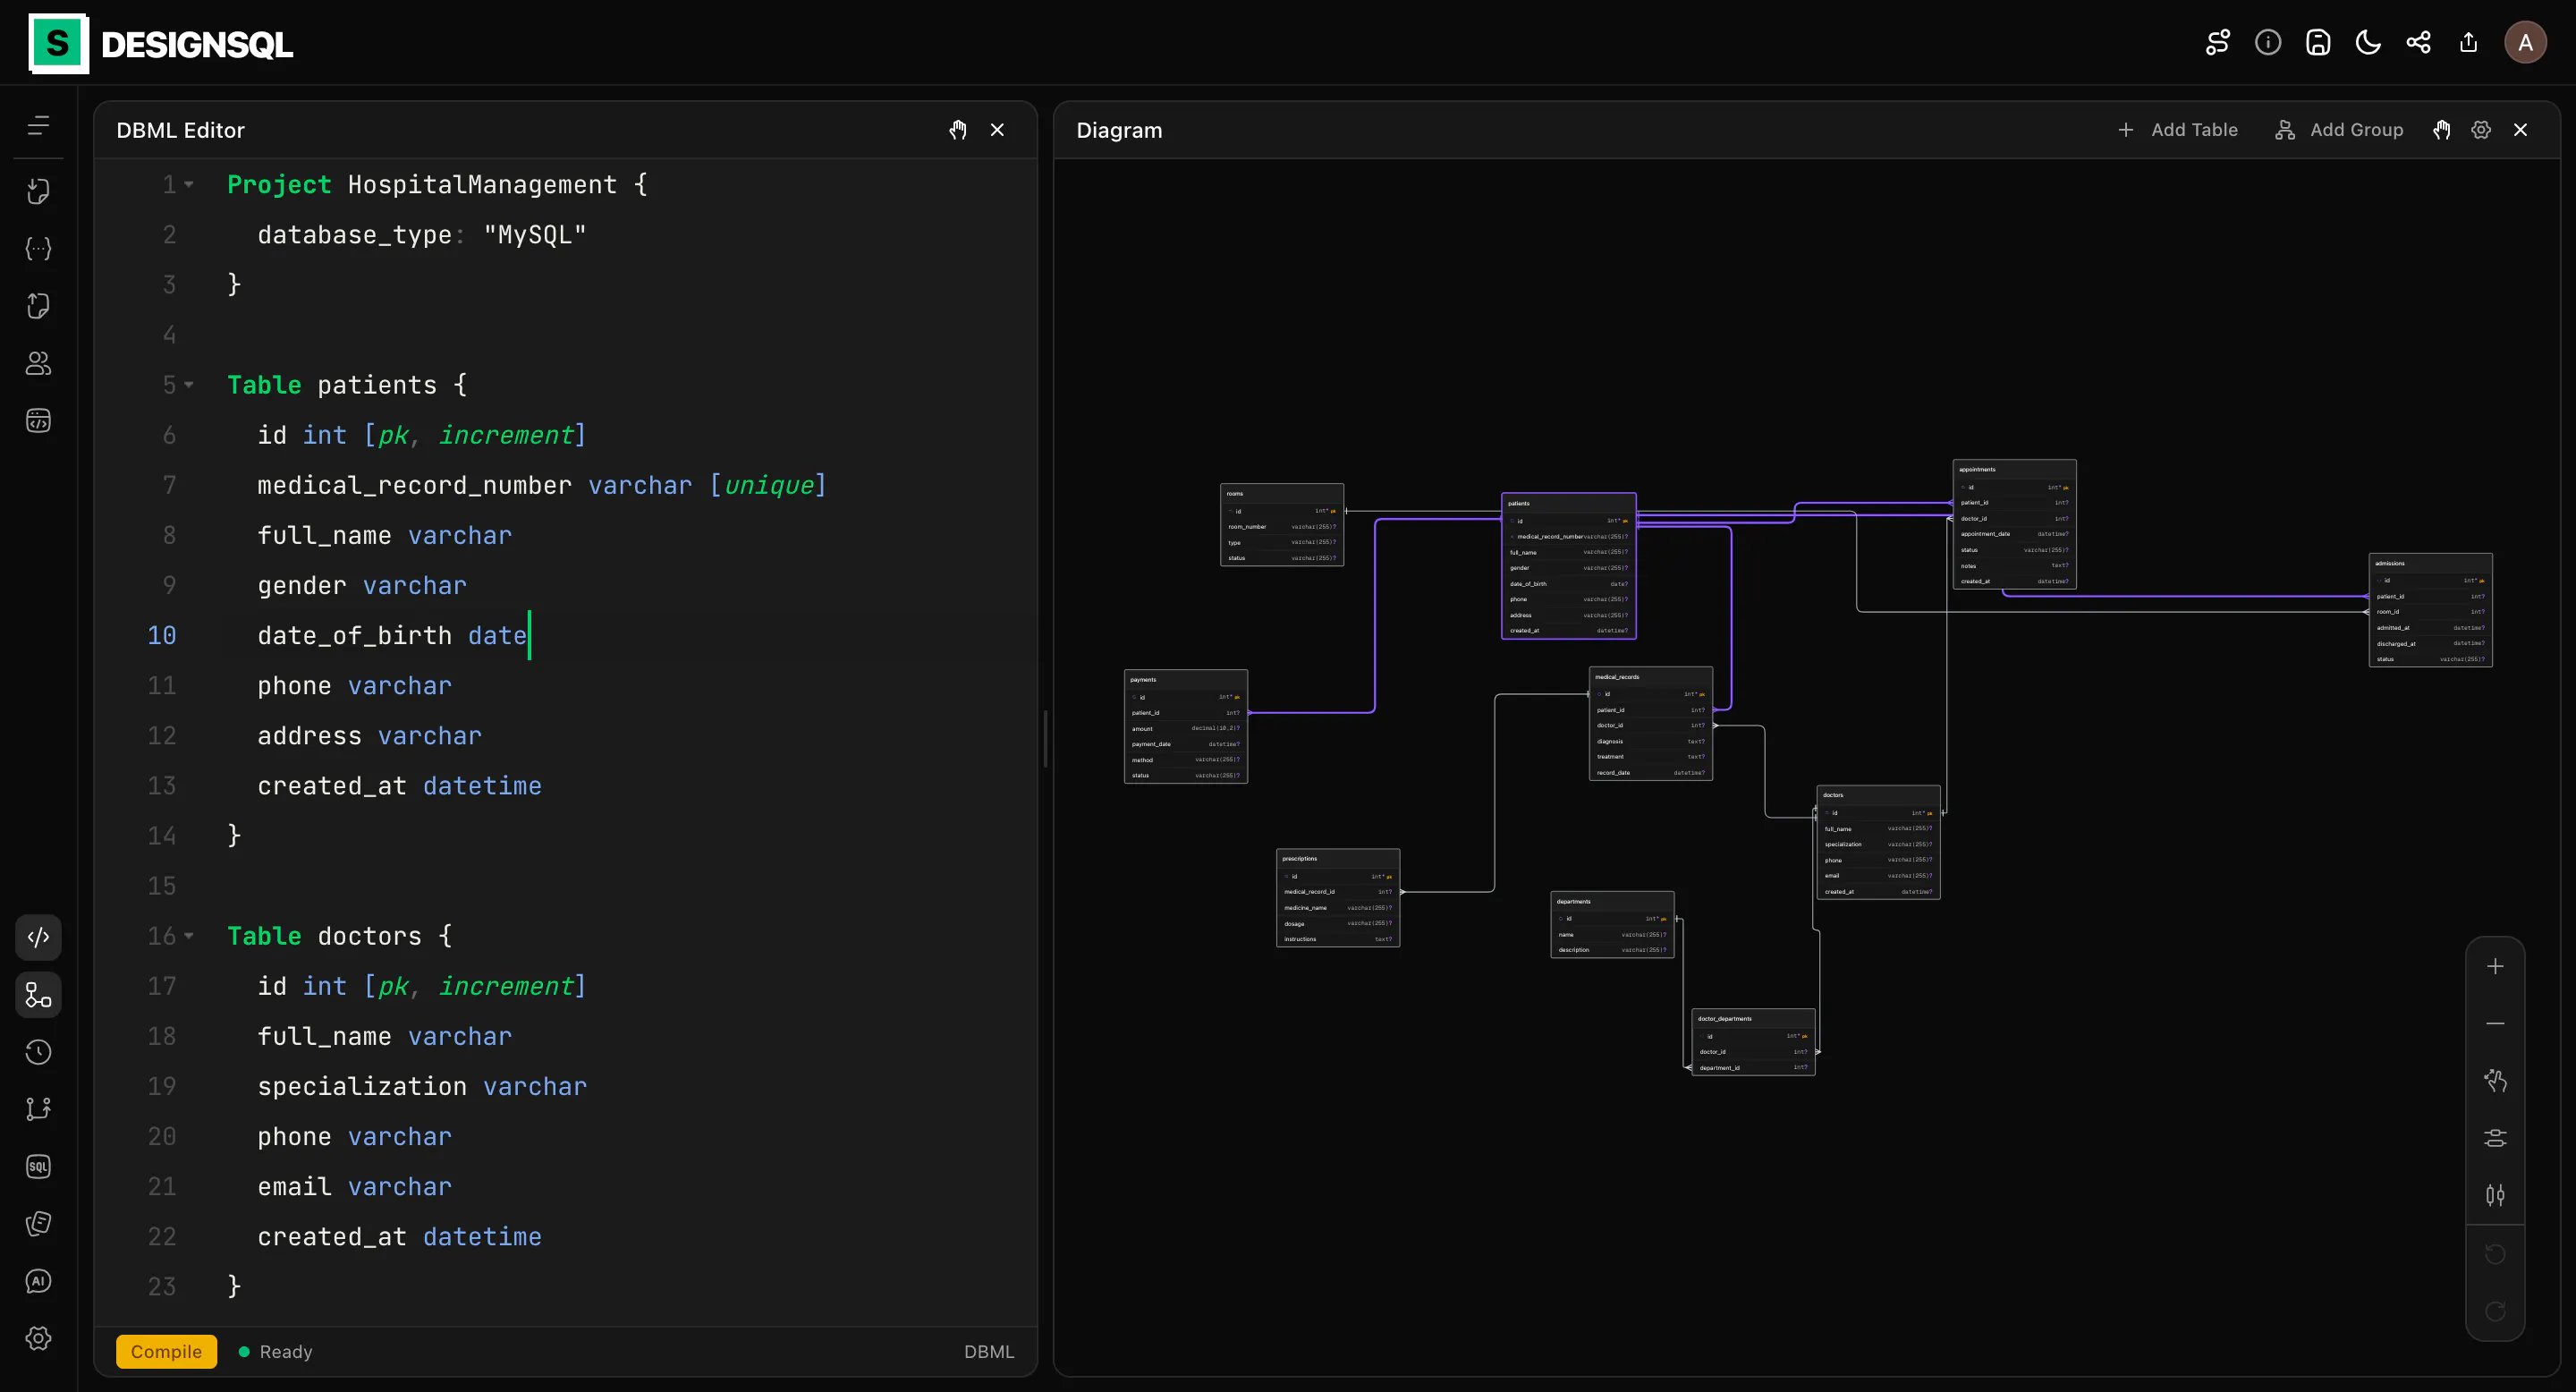Viewport: 2576px width, 1392px height.
Task: Toggle the DBML code editor panel icon
Action: [x=38, y=937]
